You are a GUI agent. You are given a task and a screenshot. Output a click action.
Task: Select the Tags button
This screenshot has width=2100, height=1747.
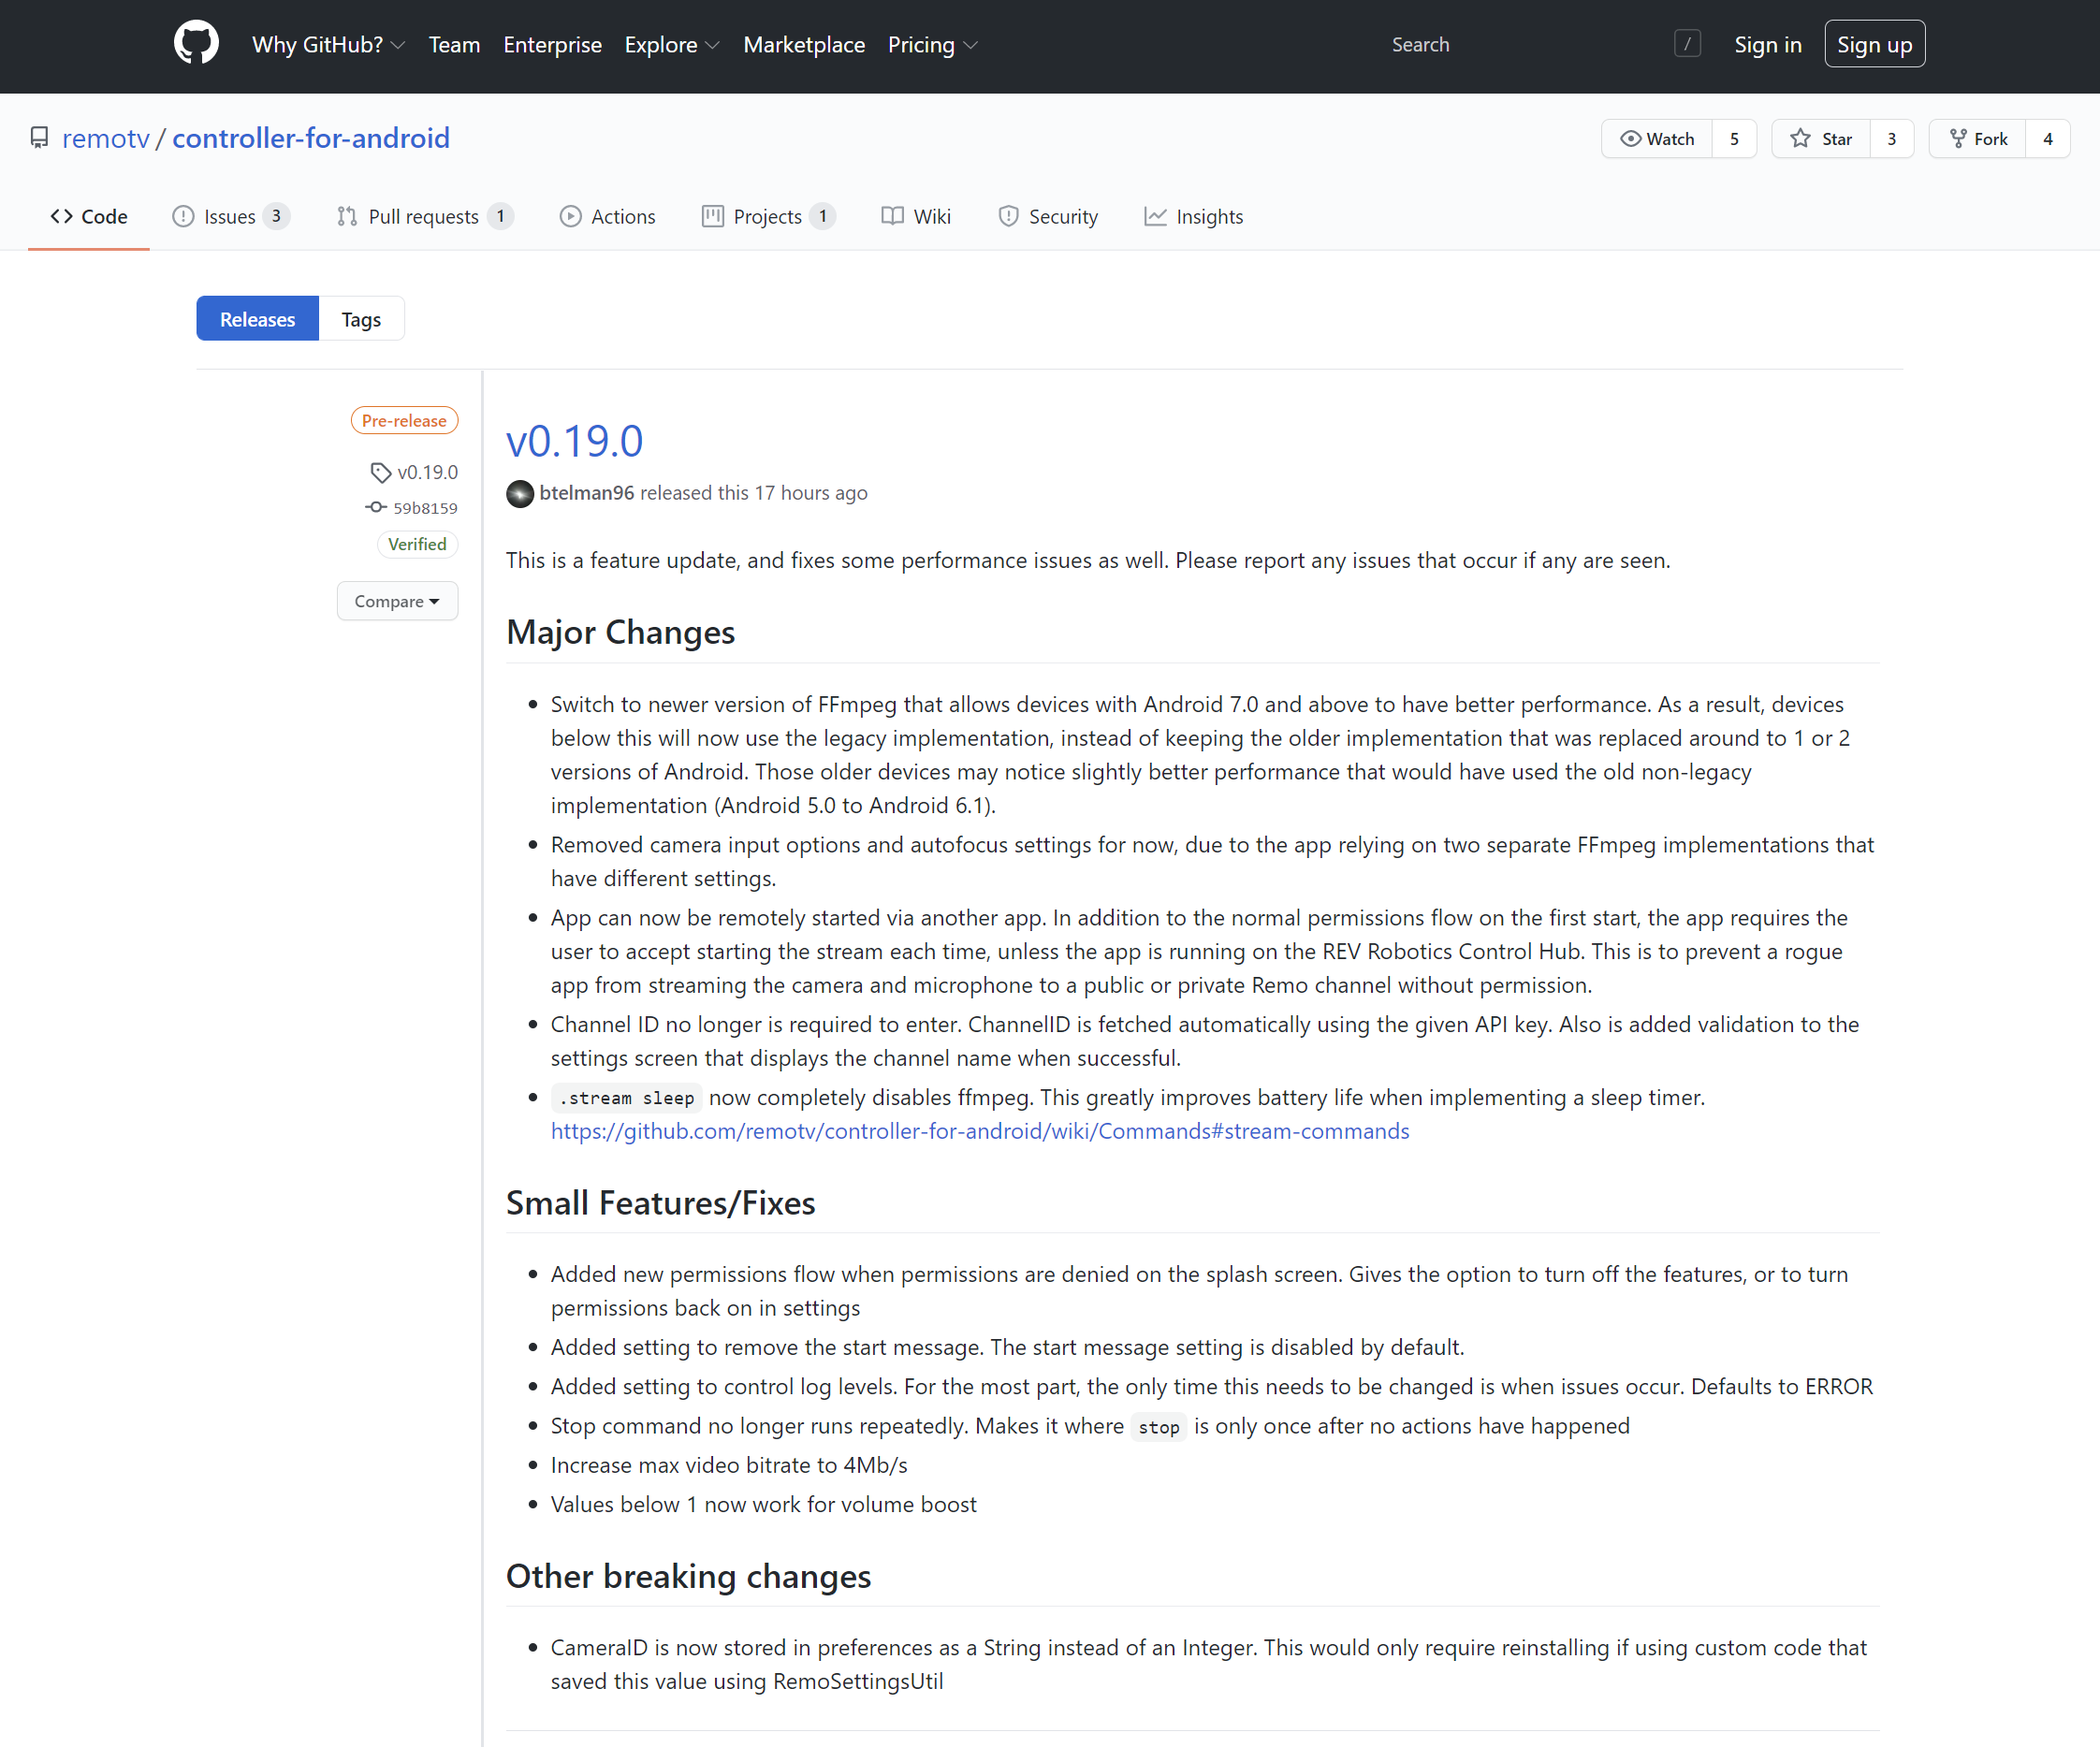361,319
